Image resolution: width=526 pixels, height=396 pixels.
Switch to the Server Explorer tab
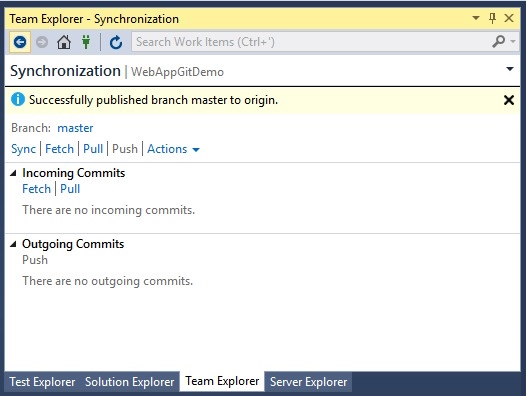308,382
